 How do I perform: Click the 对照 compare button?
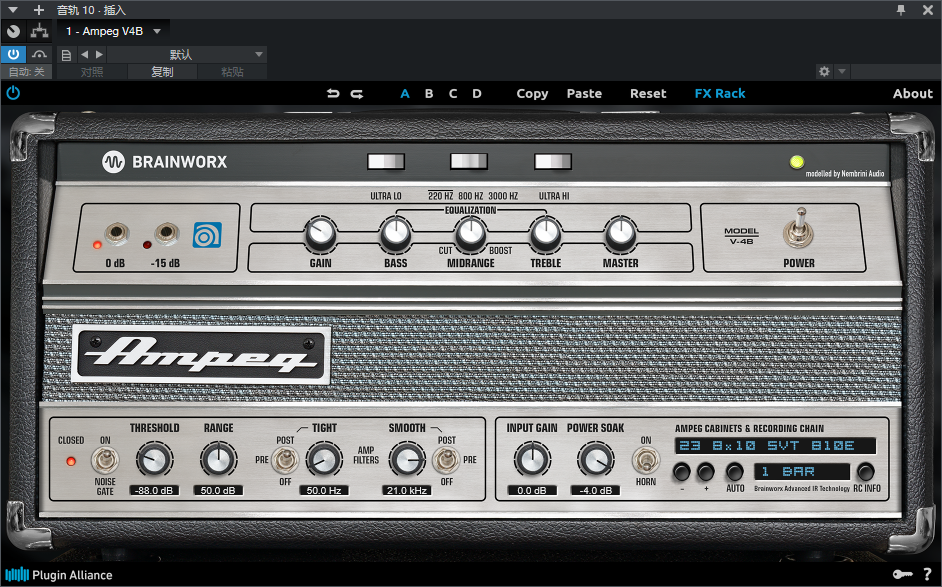tap(92, 72)
